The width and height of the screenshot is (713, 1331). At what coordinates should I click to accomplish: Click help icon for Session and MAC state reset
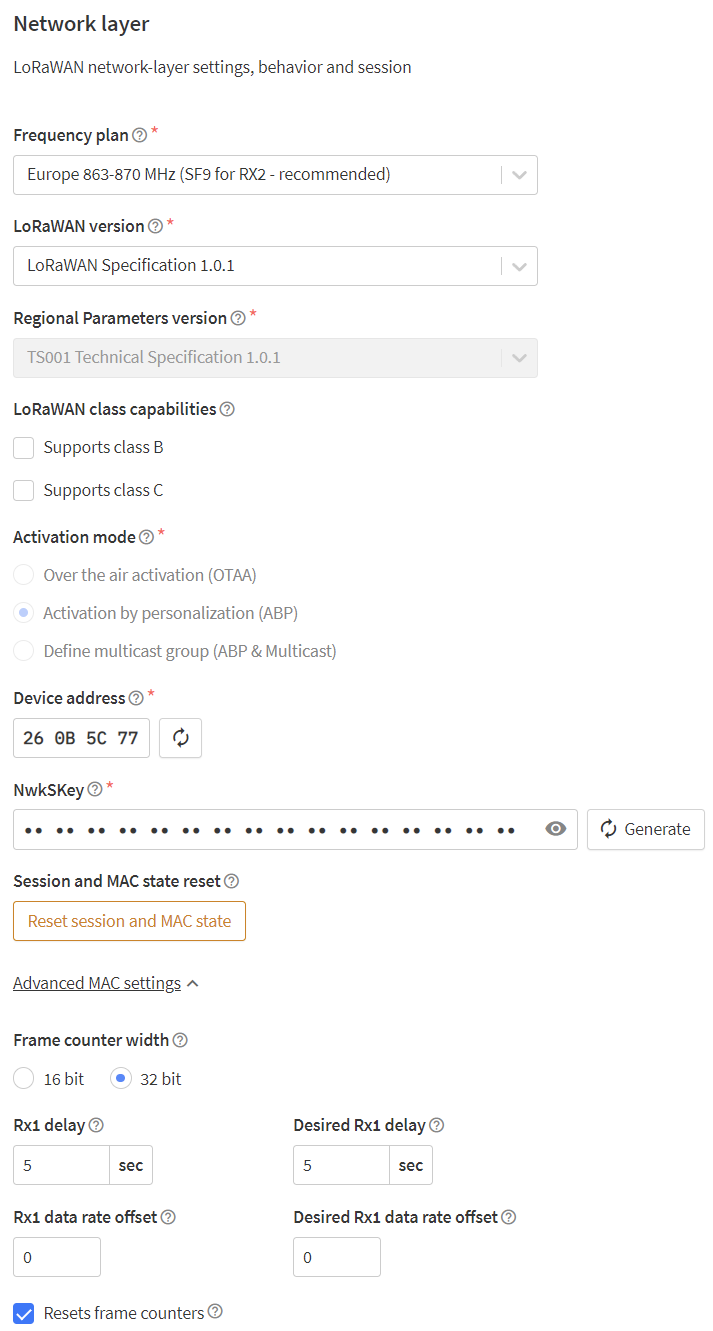tap(231, 881)
